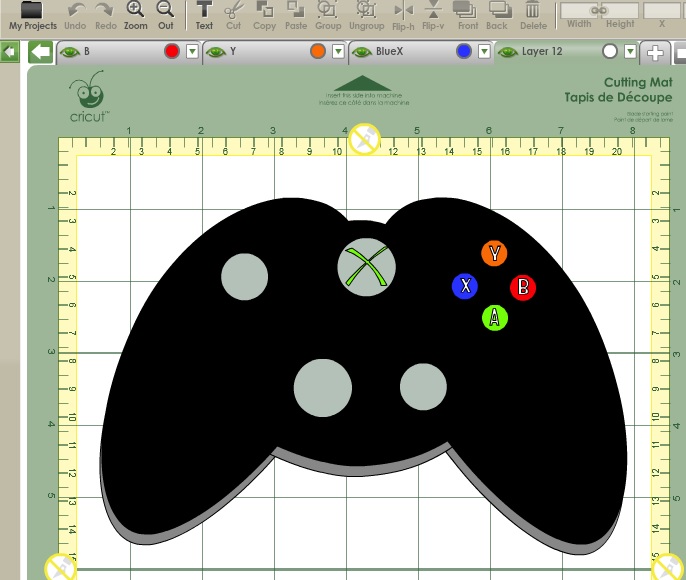The width and height of the screenshot is (686, 580).
Task: Click the Cricut bug logo
Action: tap(88, 97)
